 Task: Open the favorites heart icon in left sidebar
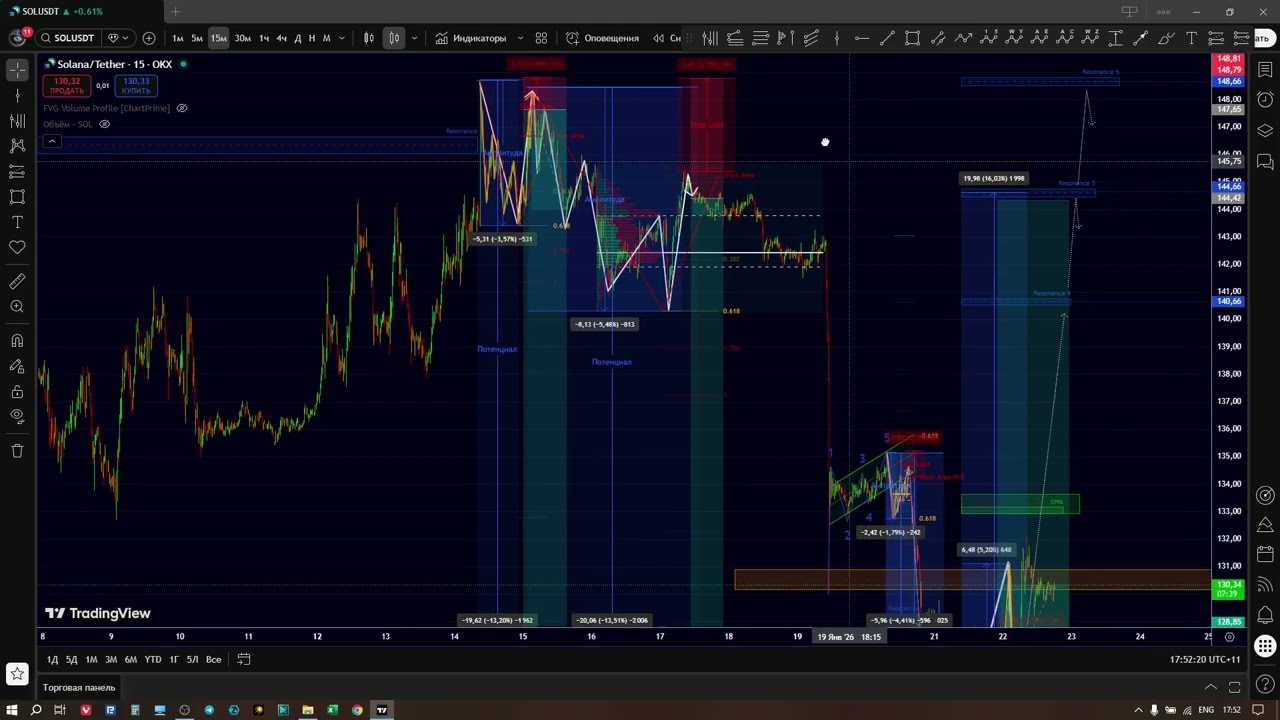click(x=17, y=247)
